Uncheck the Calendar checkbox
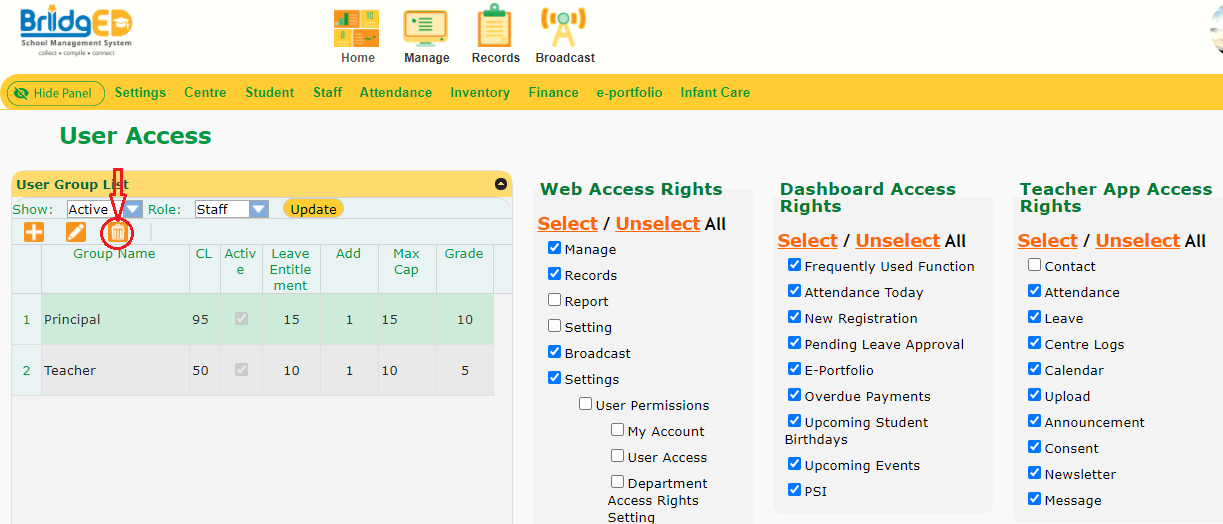 pos(1034,369)
